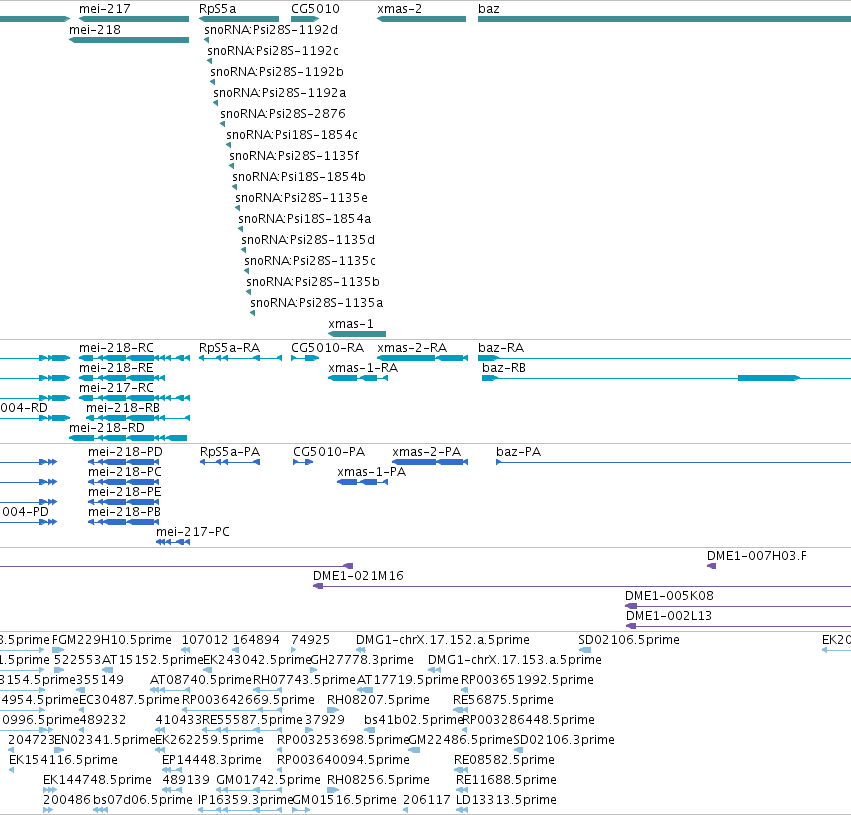Click the mei-217-PC protein label
The image size is (851, 815).
(193, 532)
